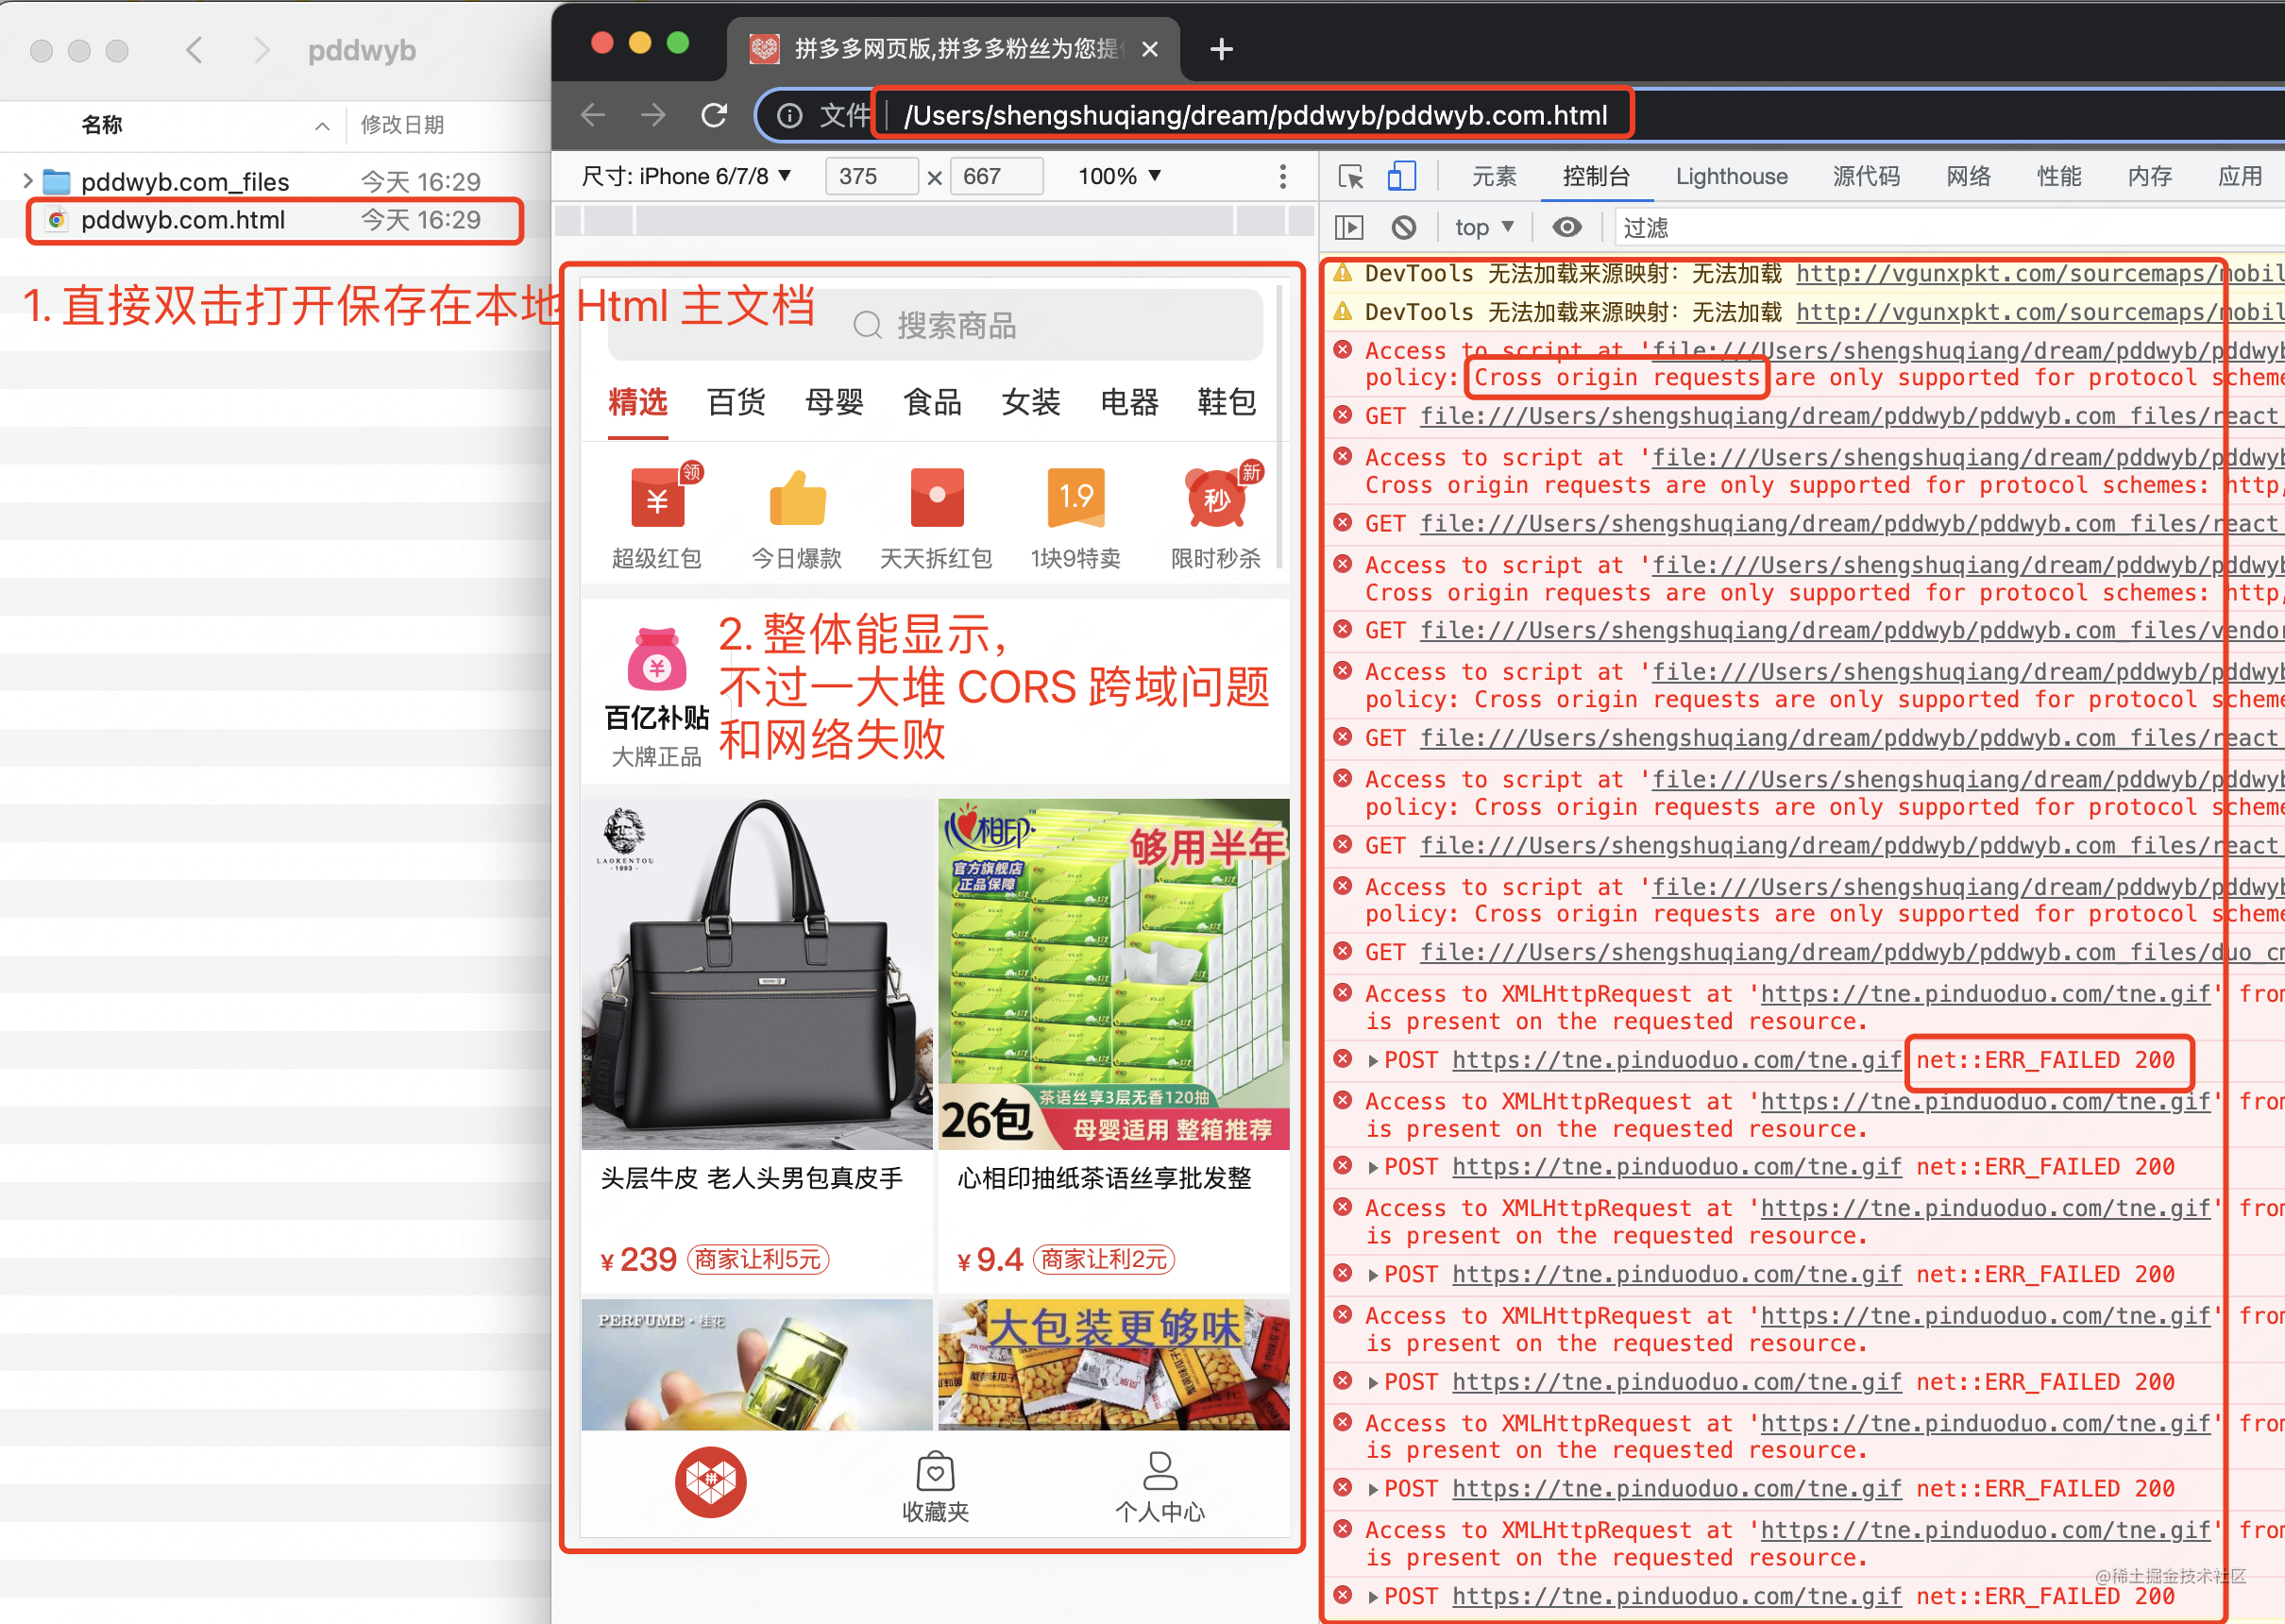Image resolution: width=2285 pixels, height=1624 pixels.
Task: Switch to the 内存 tab
Action: pyautogui.click(x=2149, y=177)
